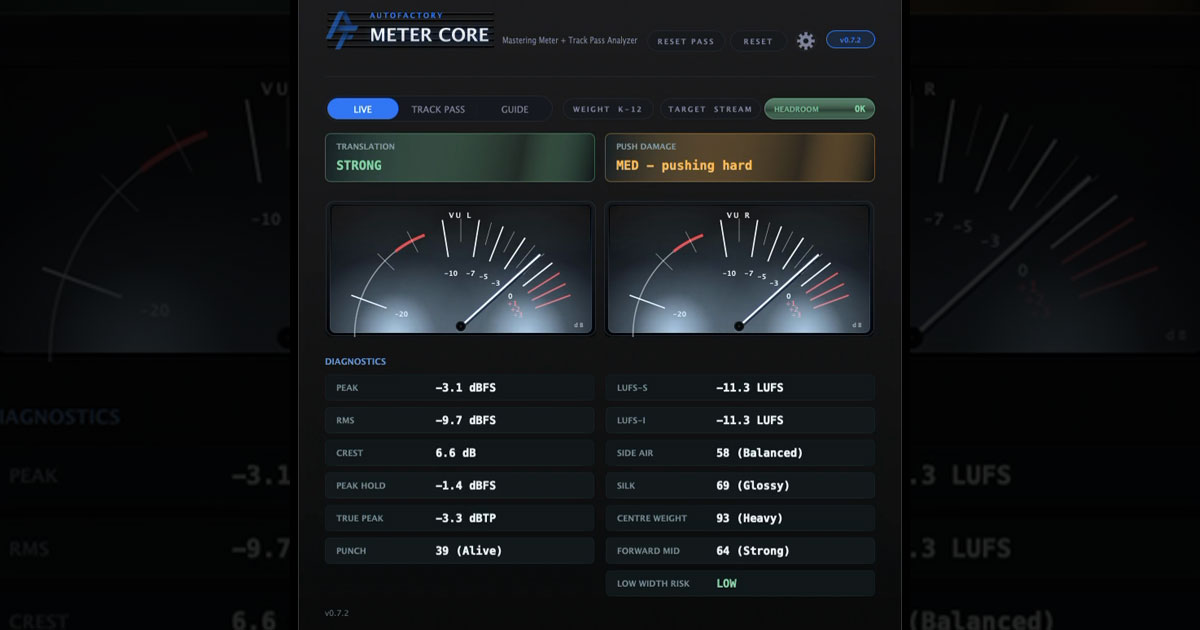This screenshot has width=1200, height=630.
Task: Click the Reset button
Action: (758, 41)
